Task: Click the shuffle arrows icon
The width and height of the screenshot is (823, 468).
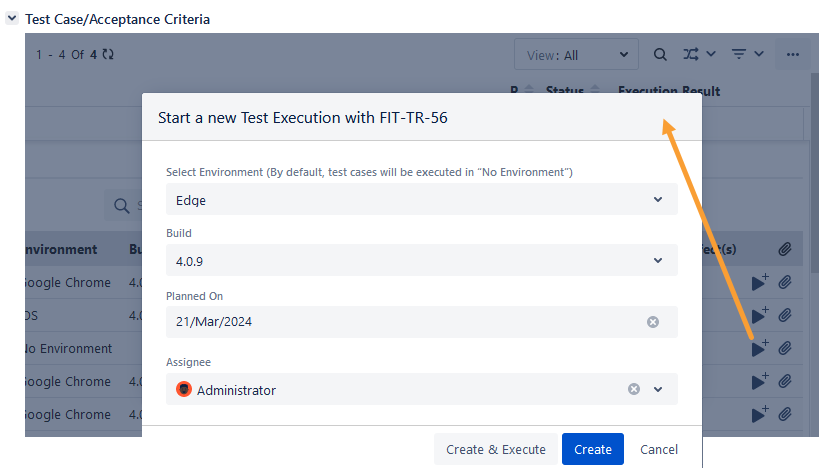Action: [x=691, y=54]
